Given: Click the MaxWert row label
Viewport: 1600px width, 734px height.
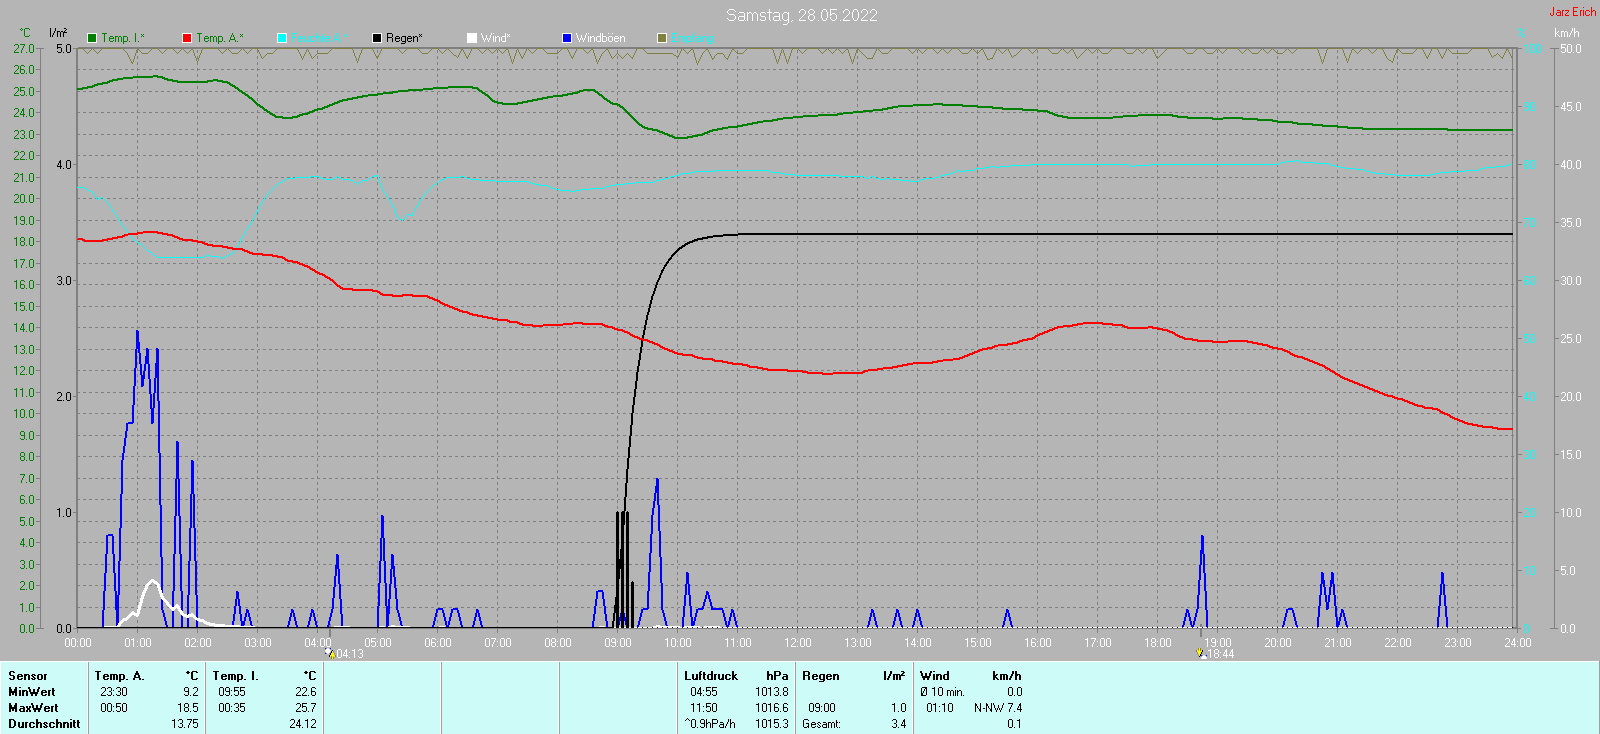Looking at the screenshot, I should (x=33, y=708).
